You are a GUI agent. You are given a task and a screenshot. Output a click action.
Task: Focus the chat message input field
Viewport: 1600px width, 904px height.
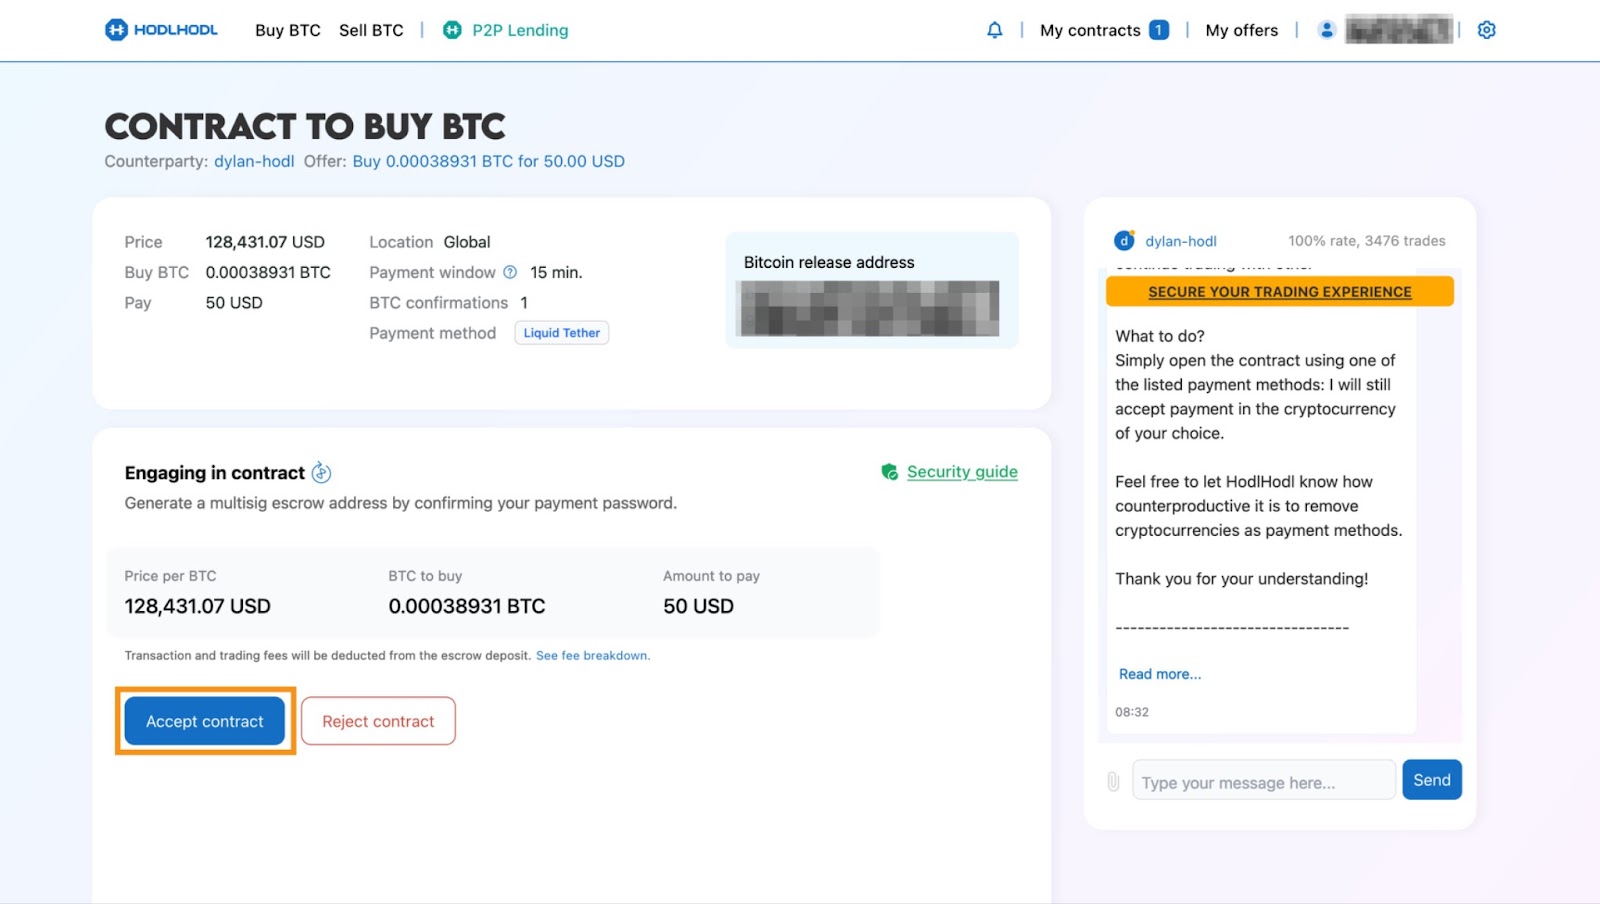pyautogui.click(x=1264, y=780)
